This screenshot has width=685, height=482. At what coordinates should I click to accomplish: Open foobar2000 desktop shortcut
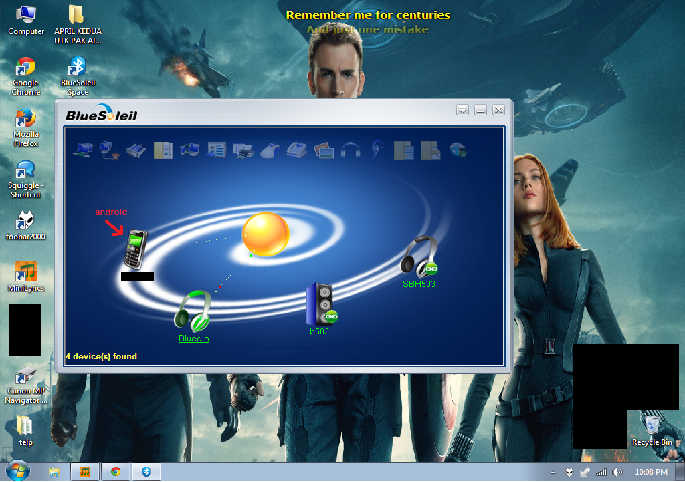tap(25, 225)
